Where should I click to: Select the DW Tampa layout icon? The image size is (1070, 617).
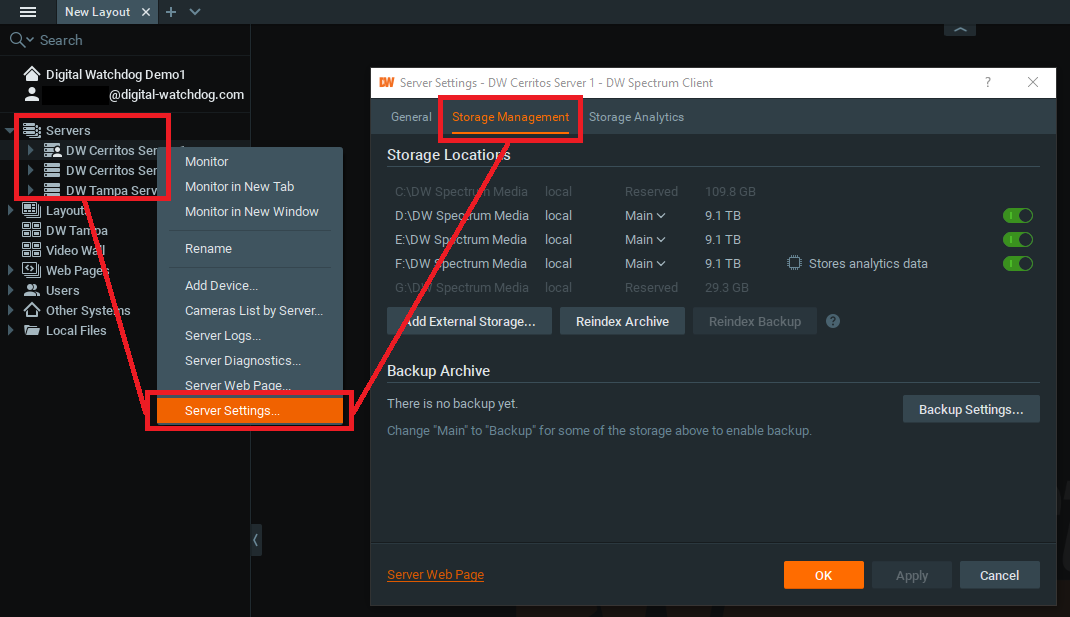tap(31, 230)
